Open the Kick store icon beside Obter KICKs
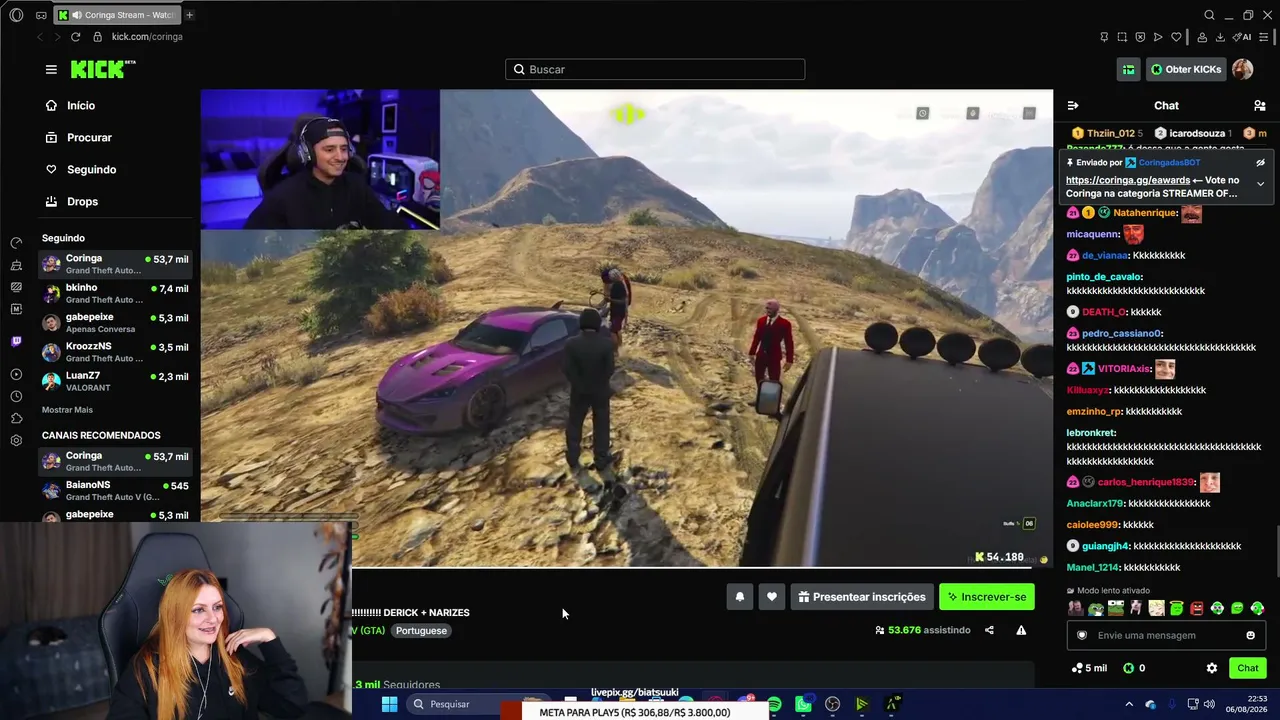This screenshot has width=1280, height=720. pyautogui.click(x=1128, y=69)
